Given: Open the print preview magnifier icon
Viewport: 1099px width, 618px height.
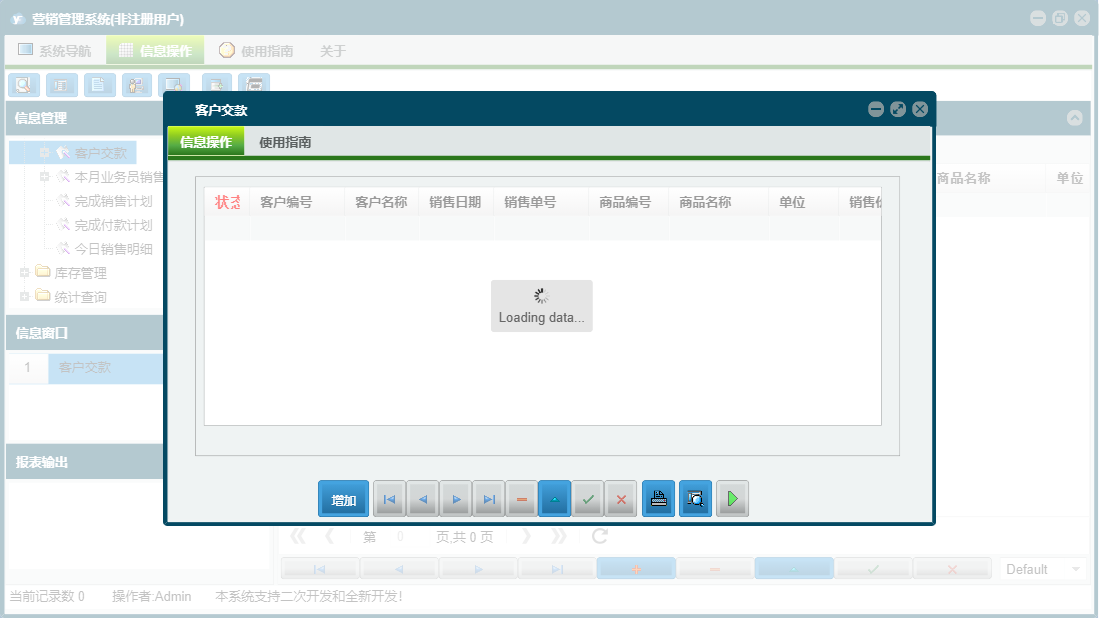Looking at the screenshot, I should pyautogui.click(x=695, y=499).
